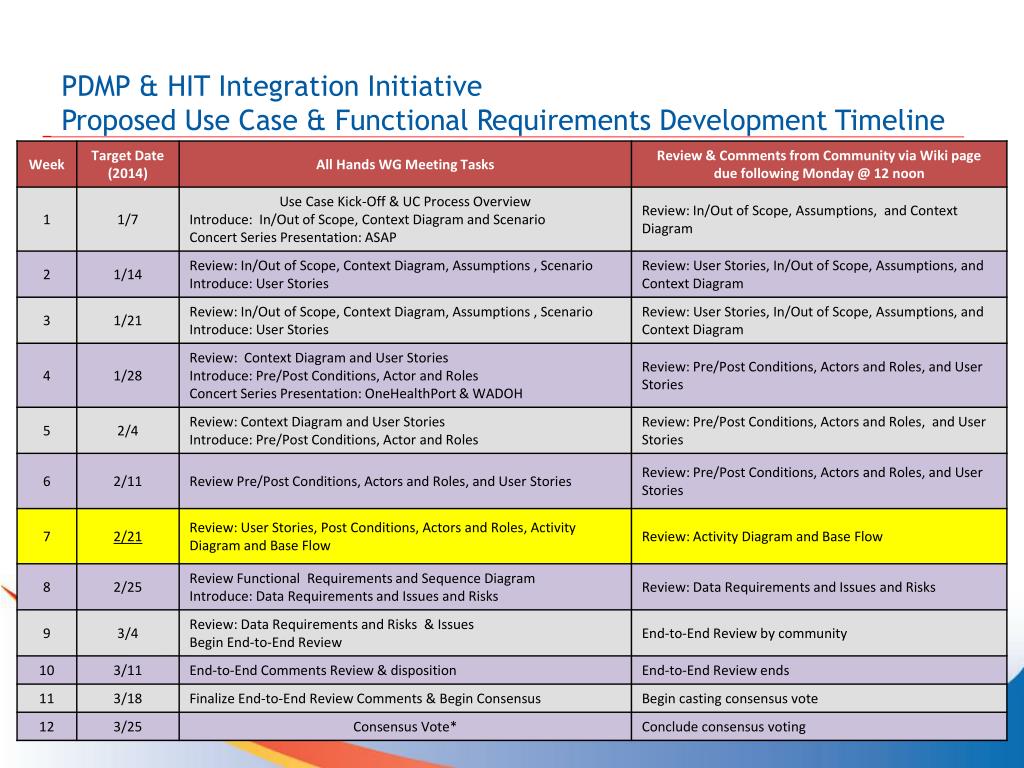The width and height of the screenshot is (1024, 768).
Task: Select 'Concert Series Presentation: ASAP' line
Action: [293, 238]
